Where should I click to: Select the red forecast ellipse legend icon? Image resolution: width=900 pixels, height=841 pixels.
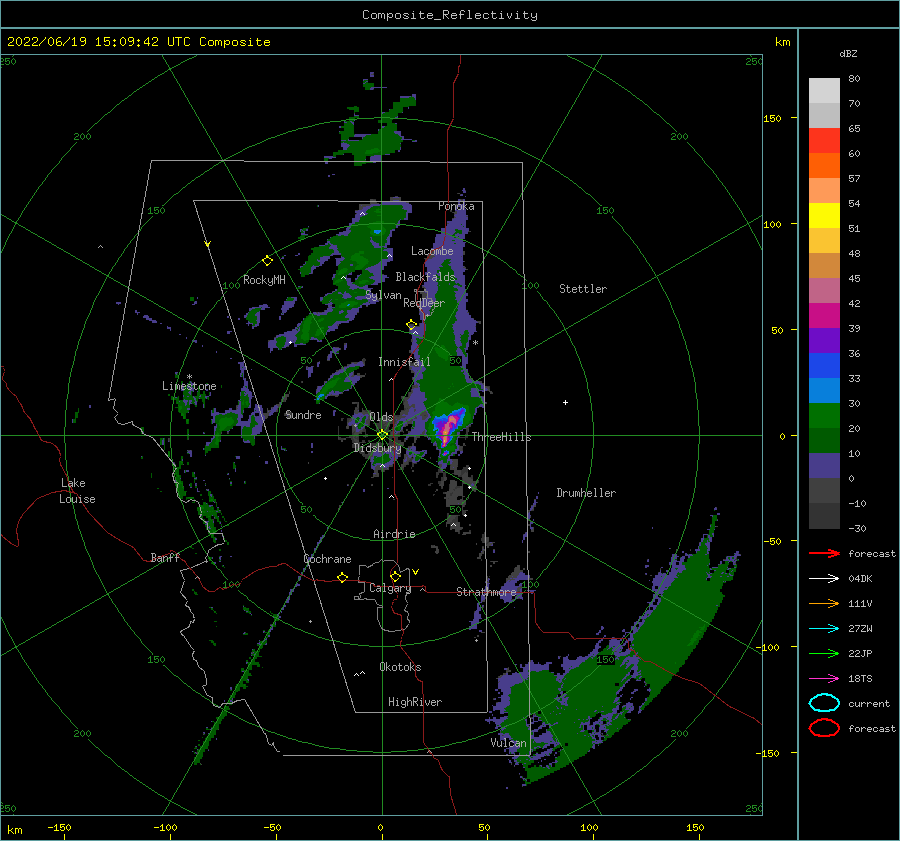click(824, 728)
